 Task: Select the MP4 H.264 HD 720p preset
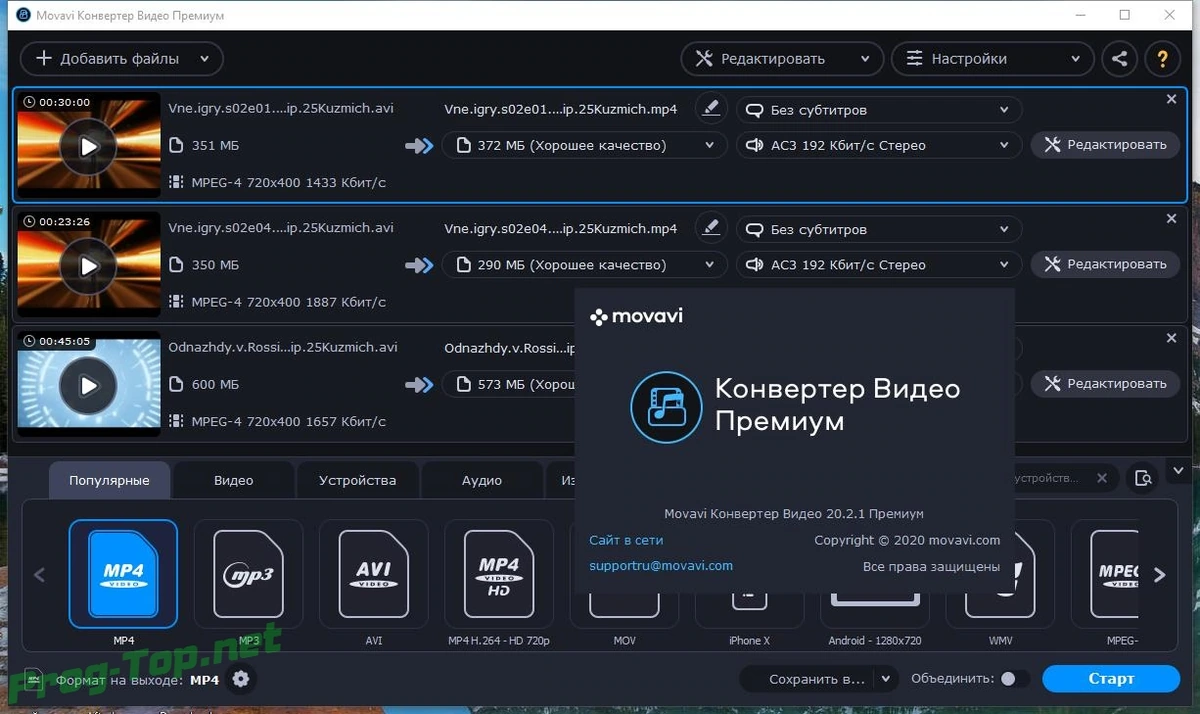(499, 574)
